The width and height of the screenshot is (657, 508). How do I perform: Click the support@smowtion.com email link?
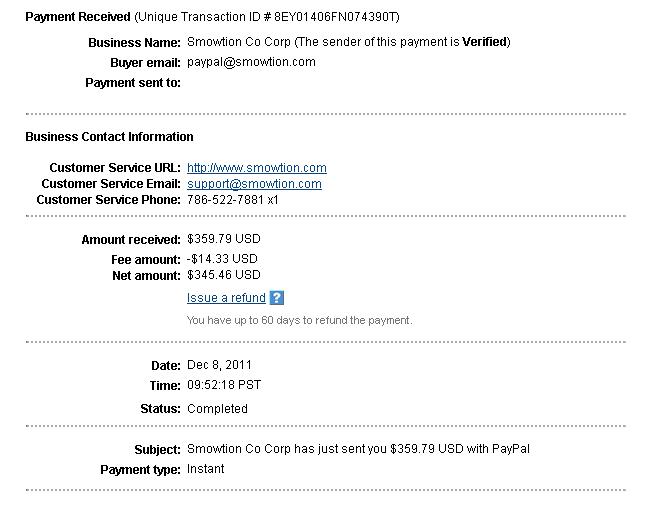(x=254, y=184)
